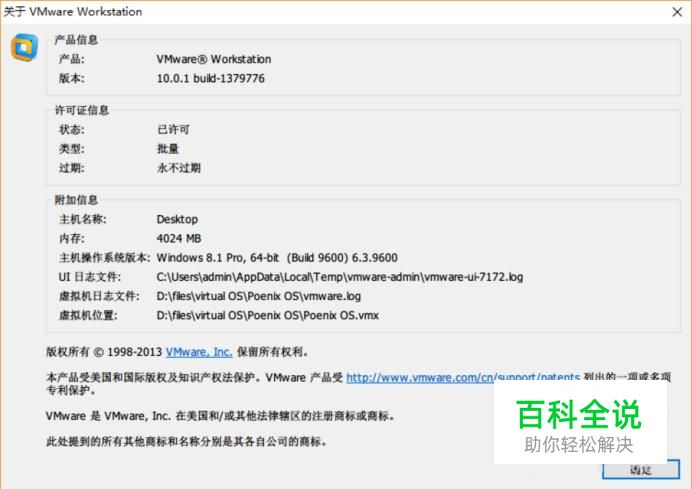The height and width of the screenshot is (489, 692).
Task: Click host name value Desktop
Action: tap(177, 219)
